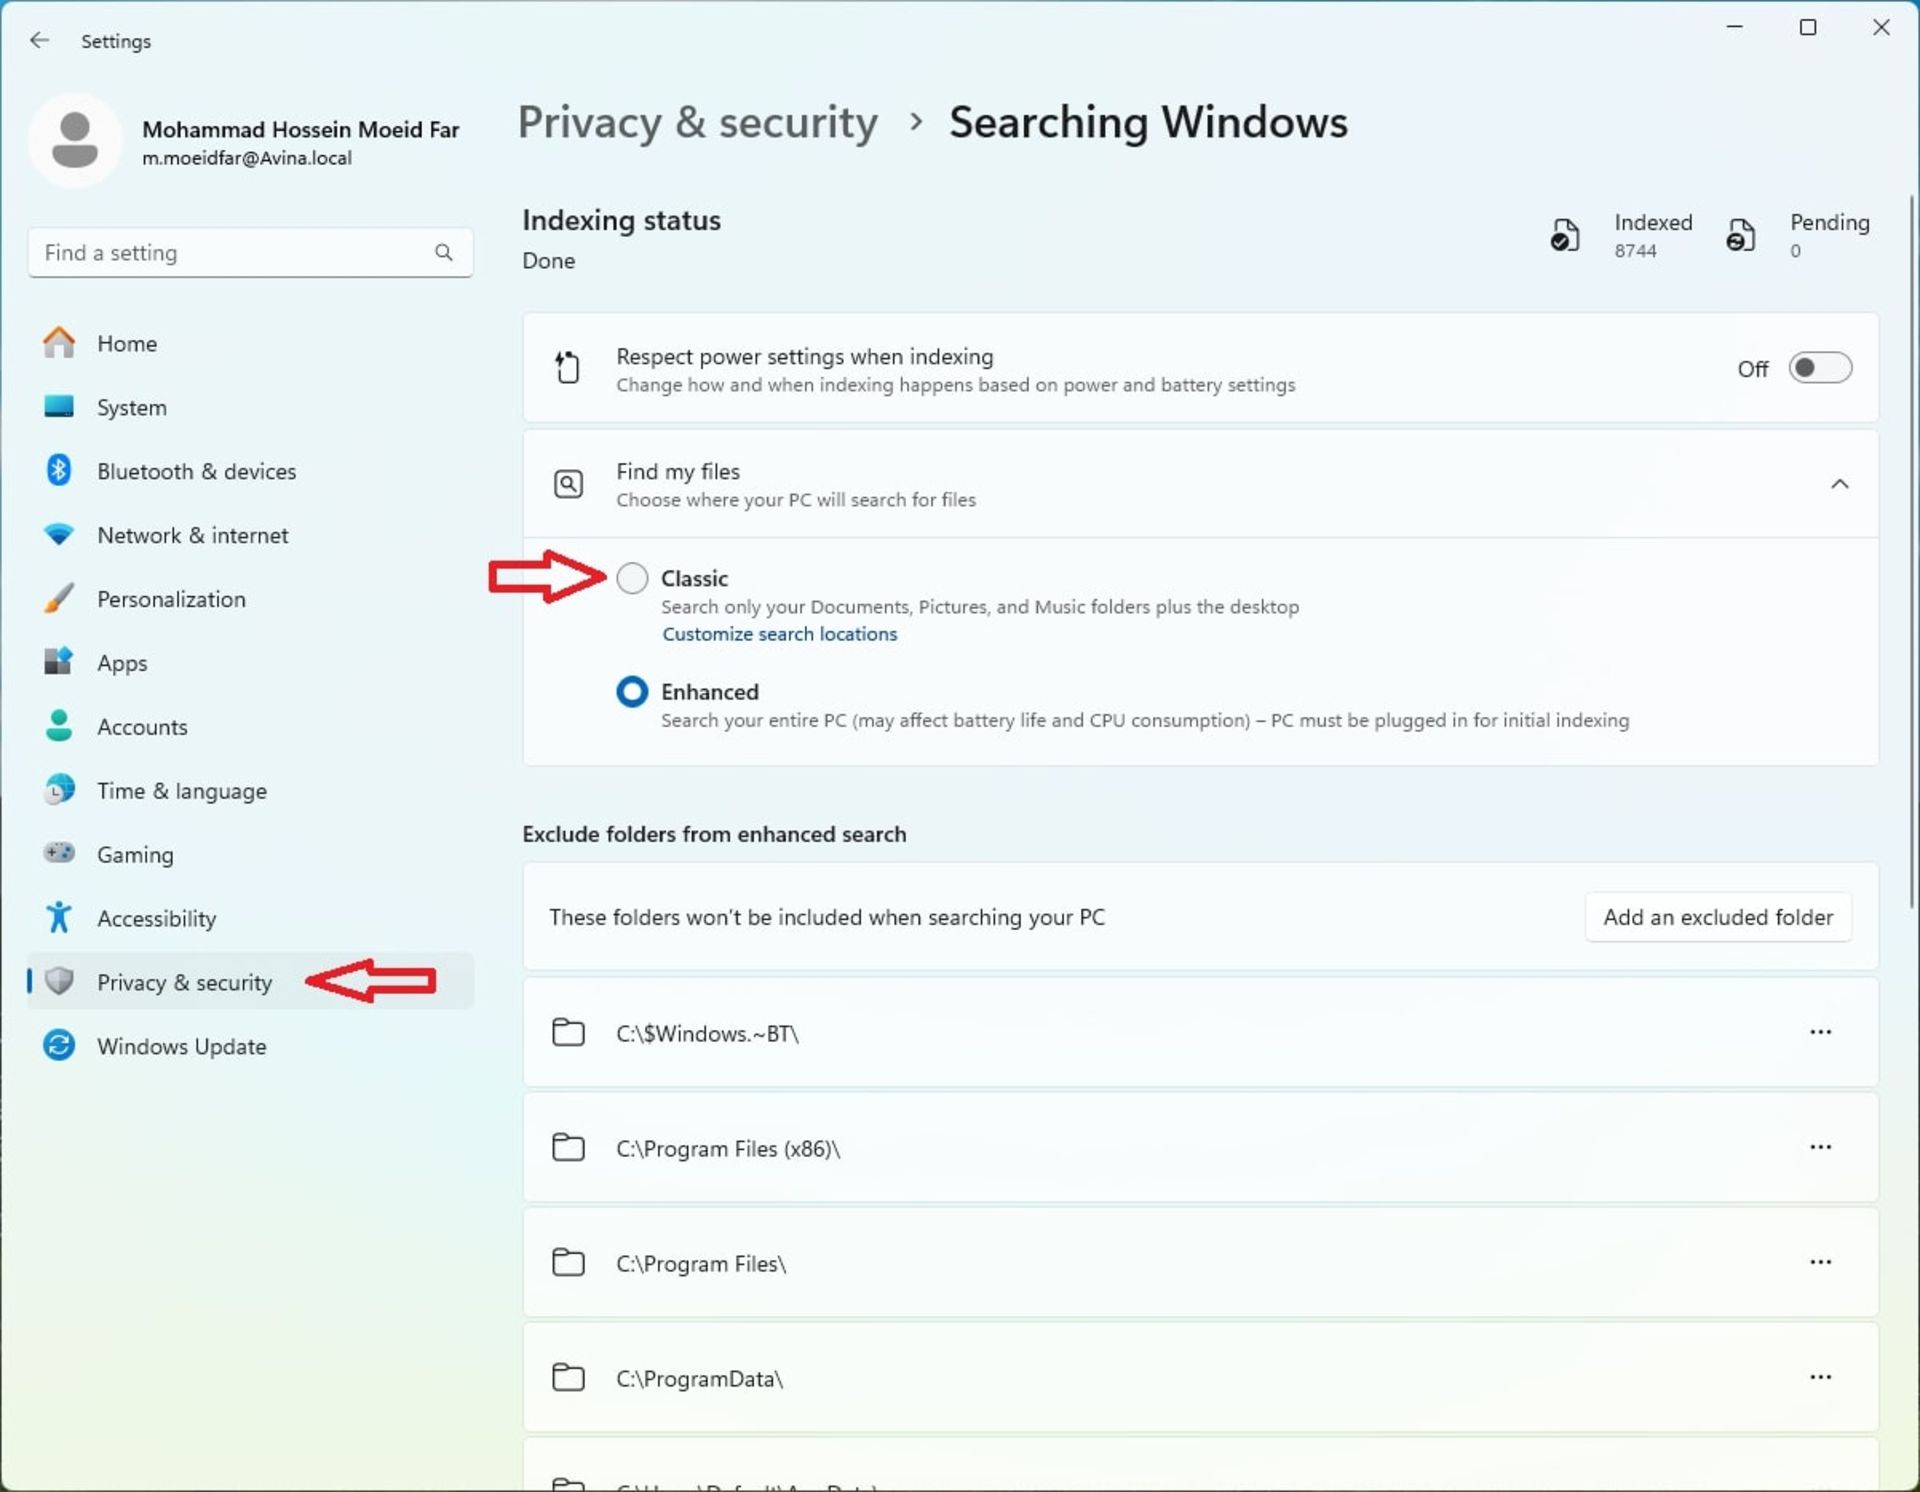Viewport: 1920px width, 1492px height.
Task: Click the power settings battery icon
Action: coord(567,367)
